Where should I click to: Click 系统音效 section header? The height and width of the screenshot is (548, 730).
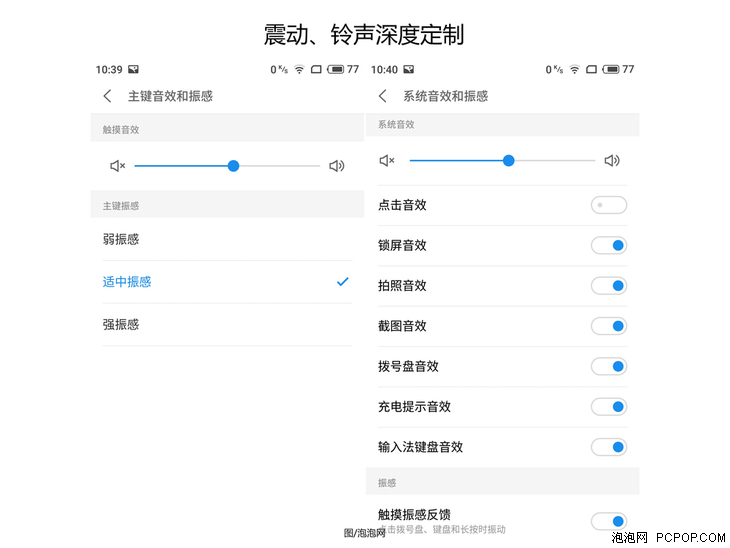click(396, 125)
